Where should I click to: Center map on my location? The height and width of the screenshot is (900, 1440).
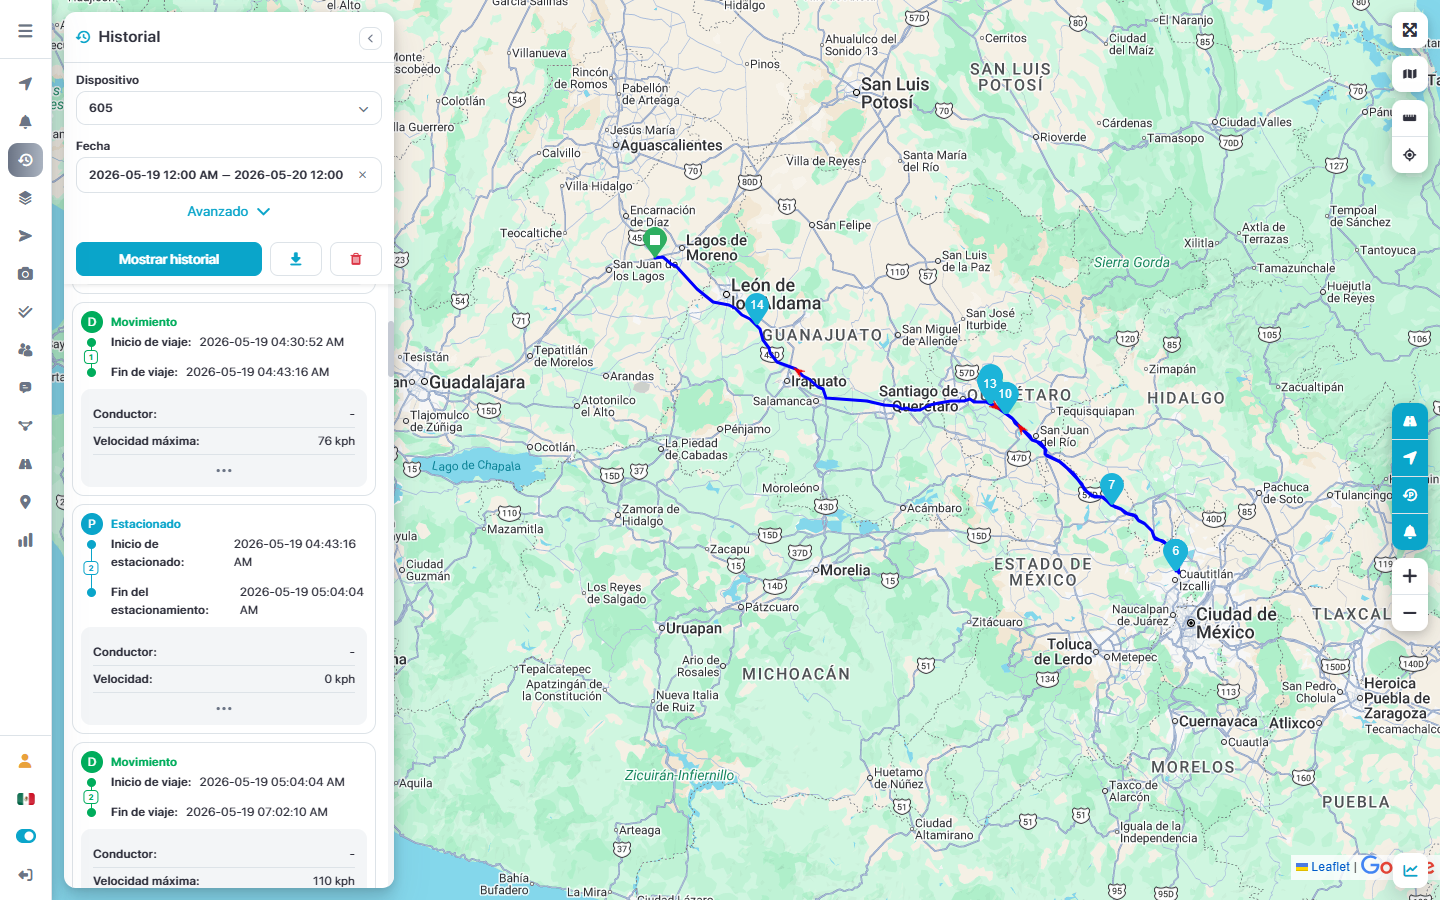1410,155
